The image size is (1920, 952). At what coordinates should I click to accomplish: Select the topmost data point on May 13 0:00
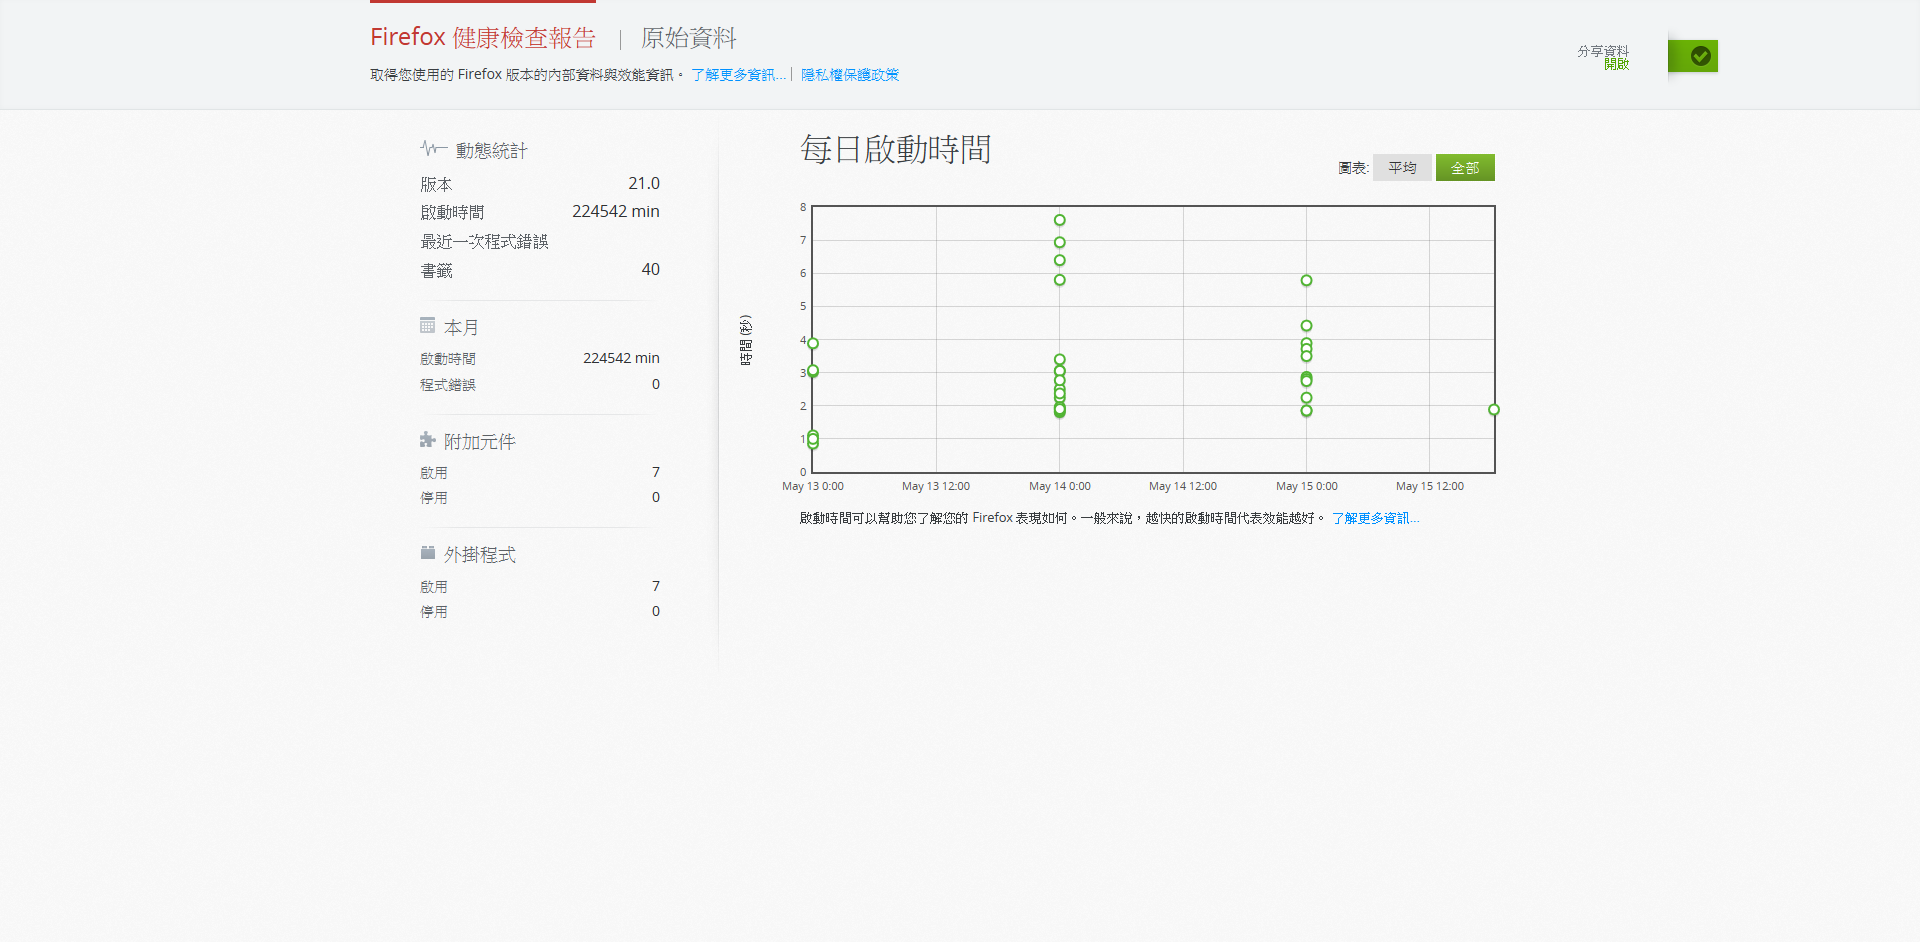point(813,343)
